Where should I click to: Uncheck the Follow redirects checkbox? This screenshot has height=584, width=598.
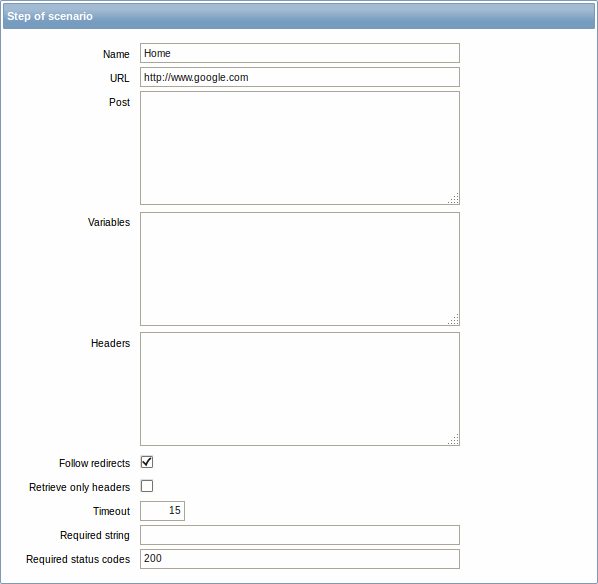147,462
